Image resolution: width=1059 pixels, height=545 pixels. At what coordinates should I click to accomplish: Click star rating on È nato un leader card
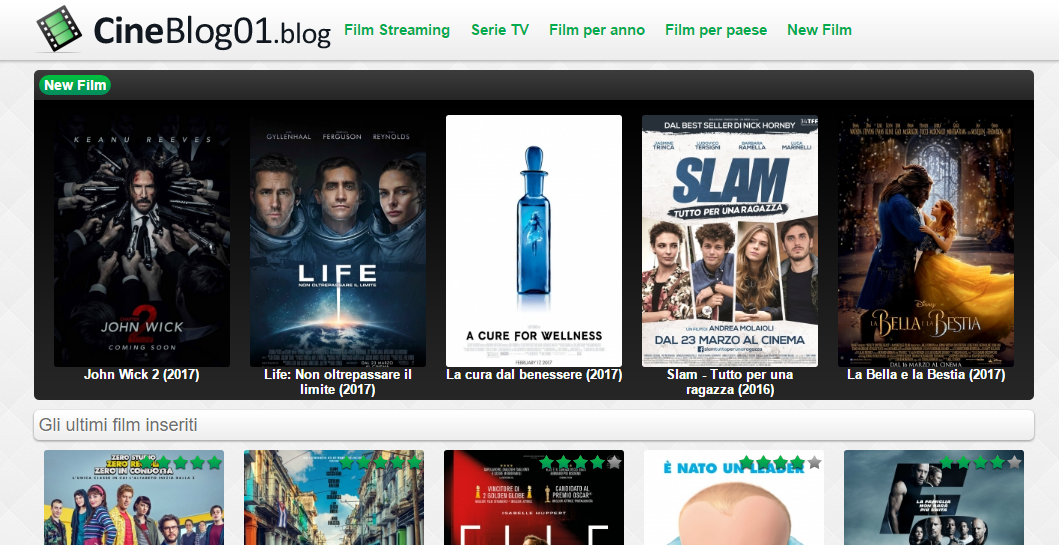pos(781,463)
